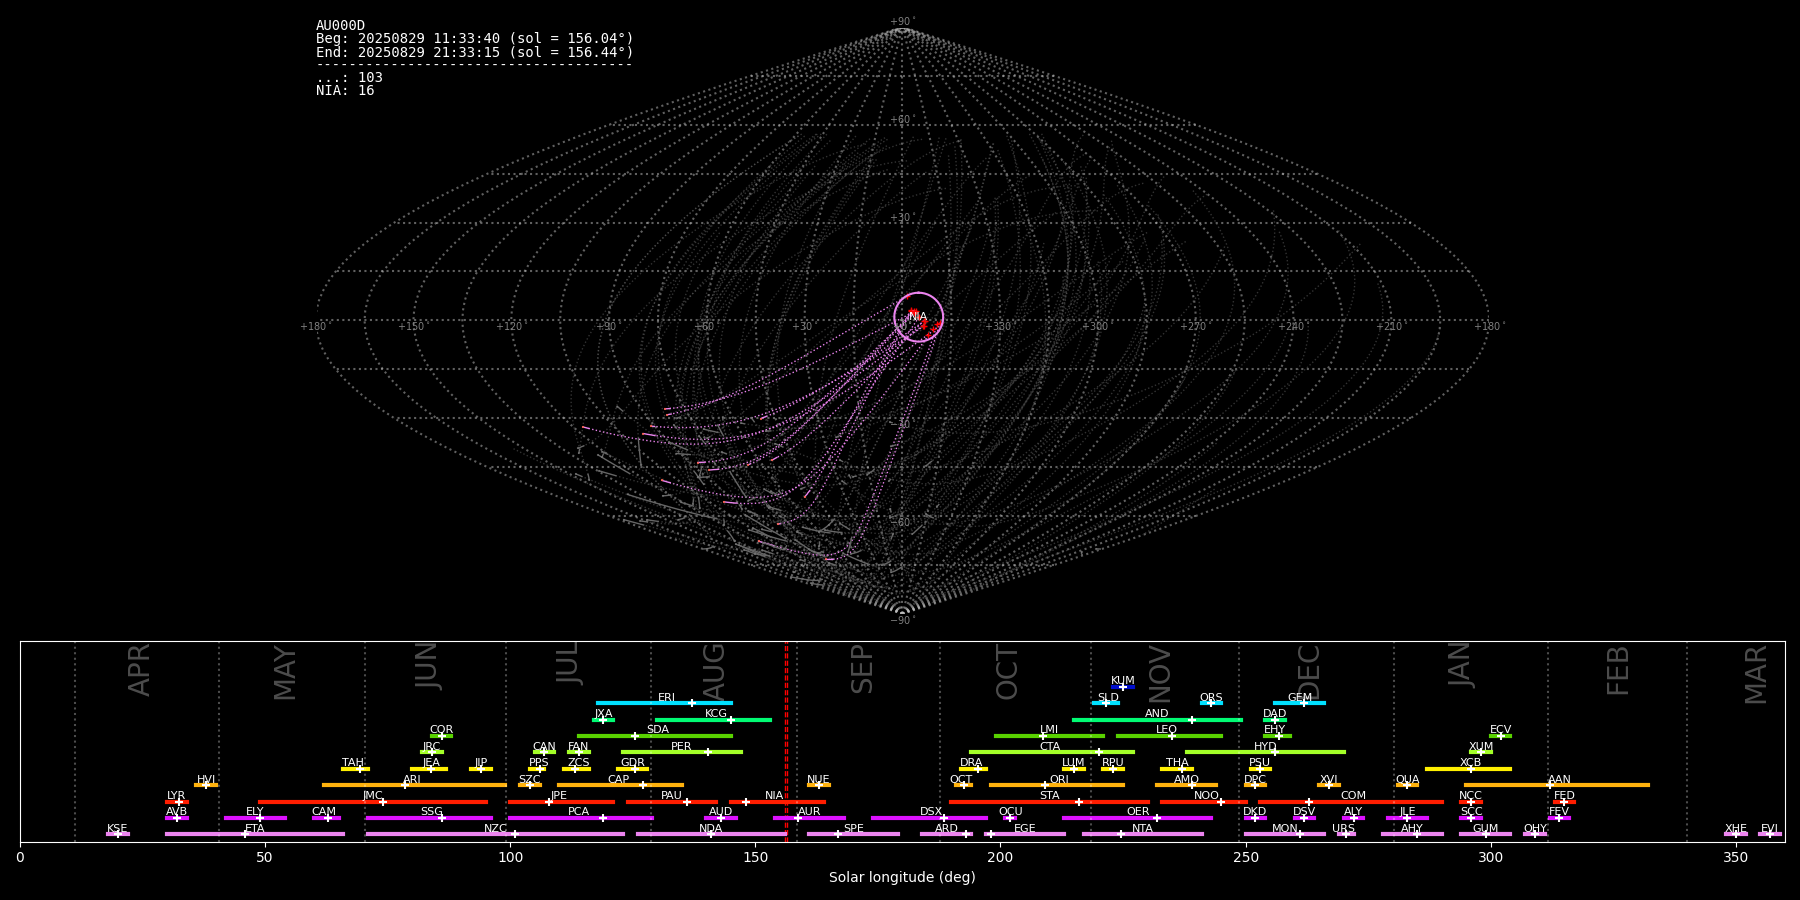Click the 150 tick on solar longitude axis
Viewport: 1800px width, 900px height.
755,858
